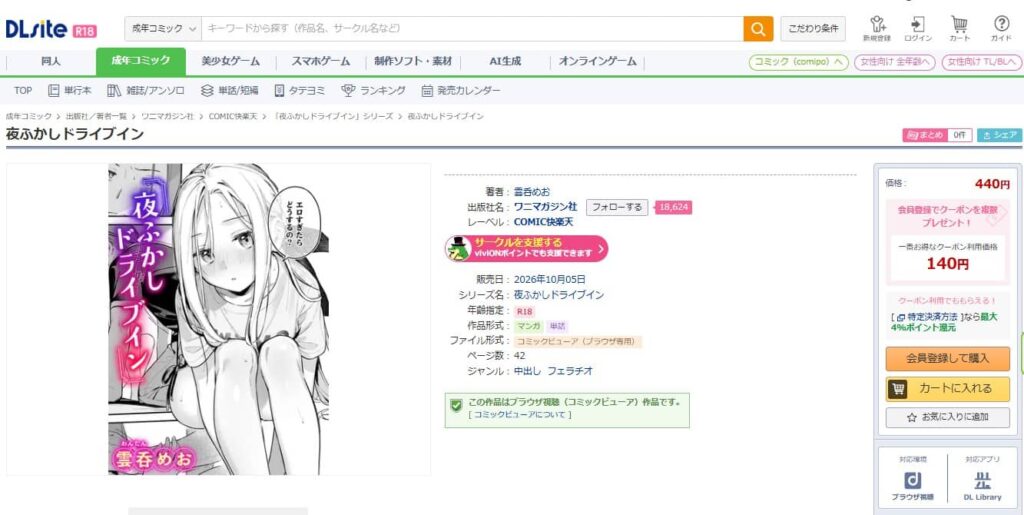Open こだわり条件 advanced search
Screen dimensions: 1024x515
[812, 29]
